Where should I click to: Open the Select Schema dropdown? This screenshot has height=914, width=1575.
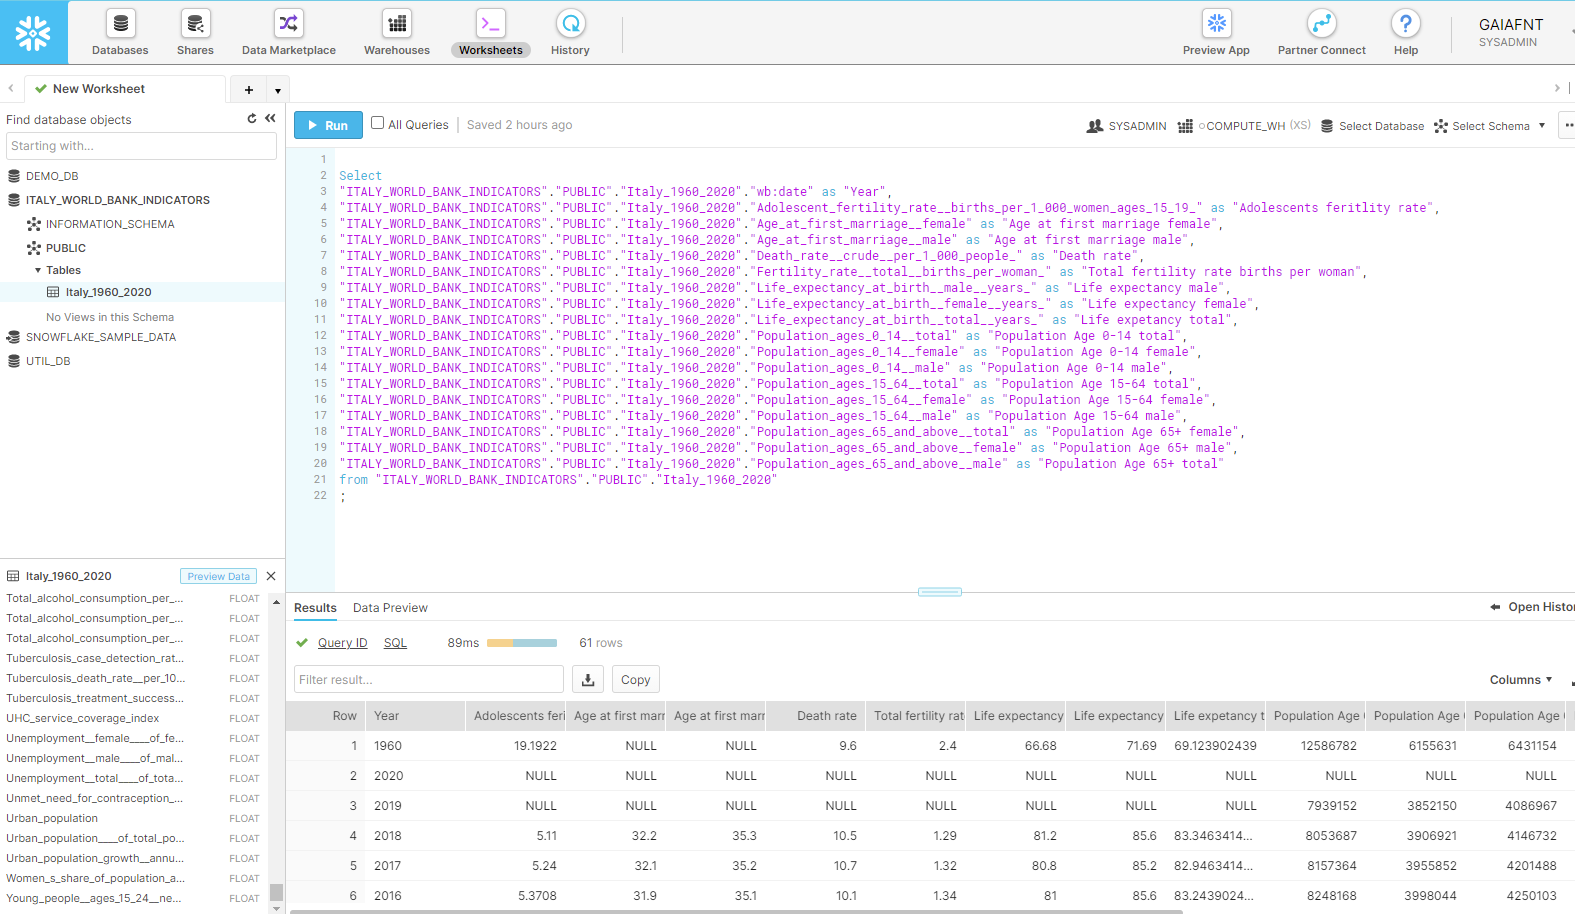pyautogui.click(x=1490, y=126)
